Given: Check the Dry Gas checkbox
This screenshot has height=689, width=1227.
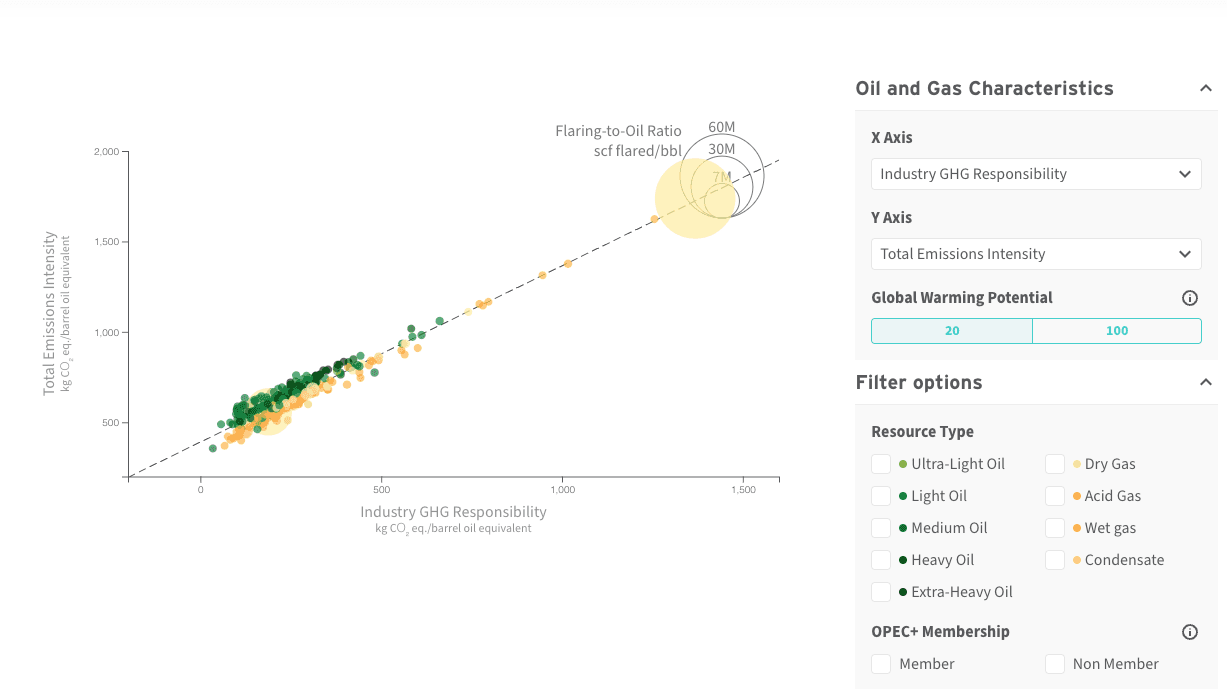Looking at the screenshot, I should click(1055, 464).
